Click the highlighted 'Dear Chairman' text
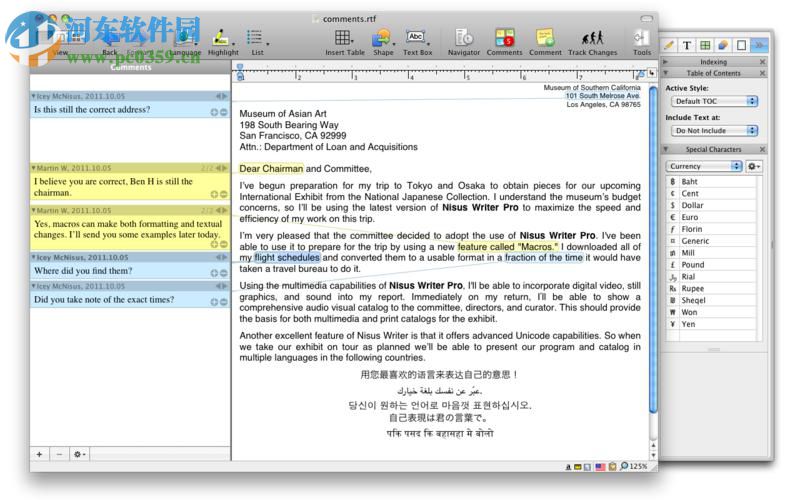Viewport: 800px width, 500px height. tap(271, 169)
